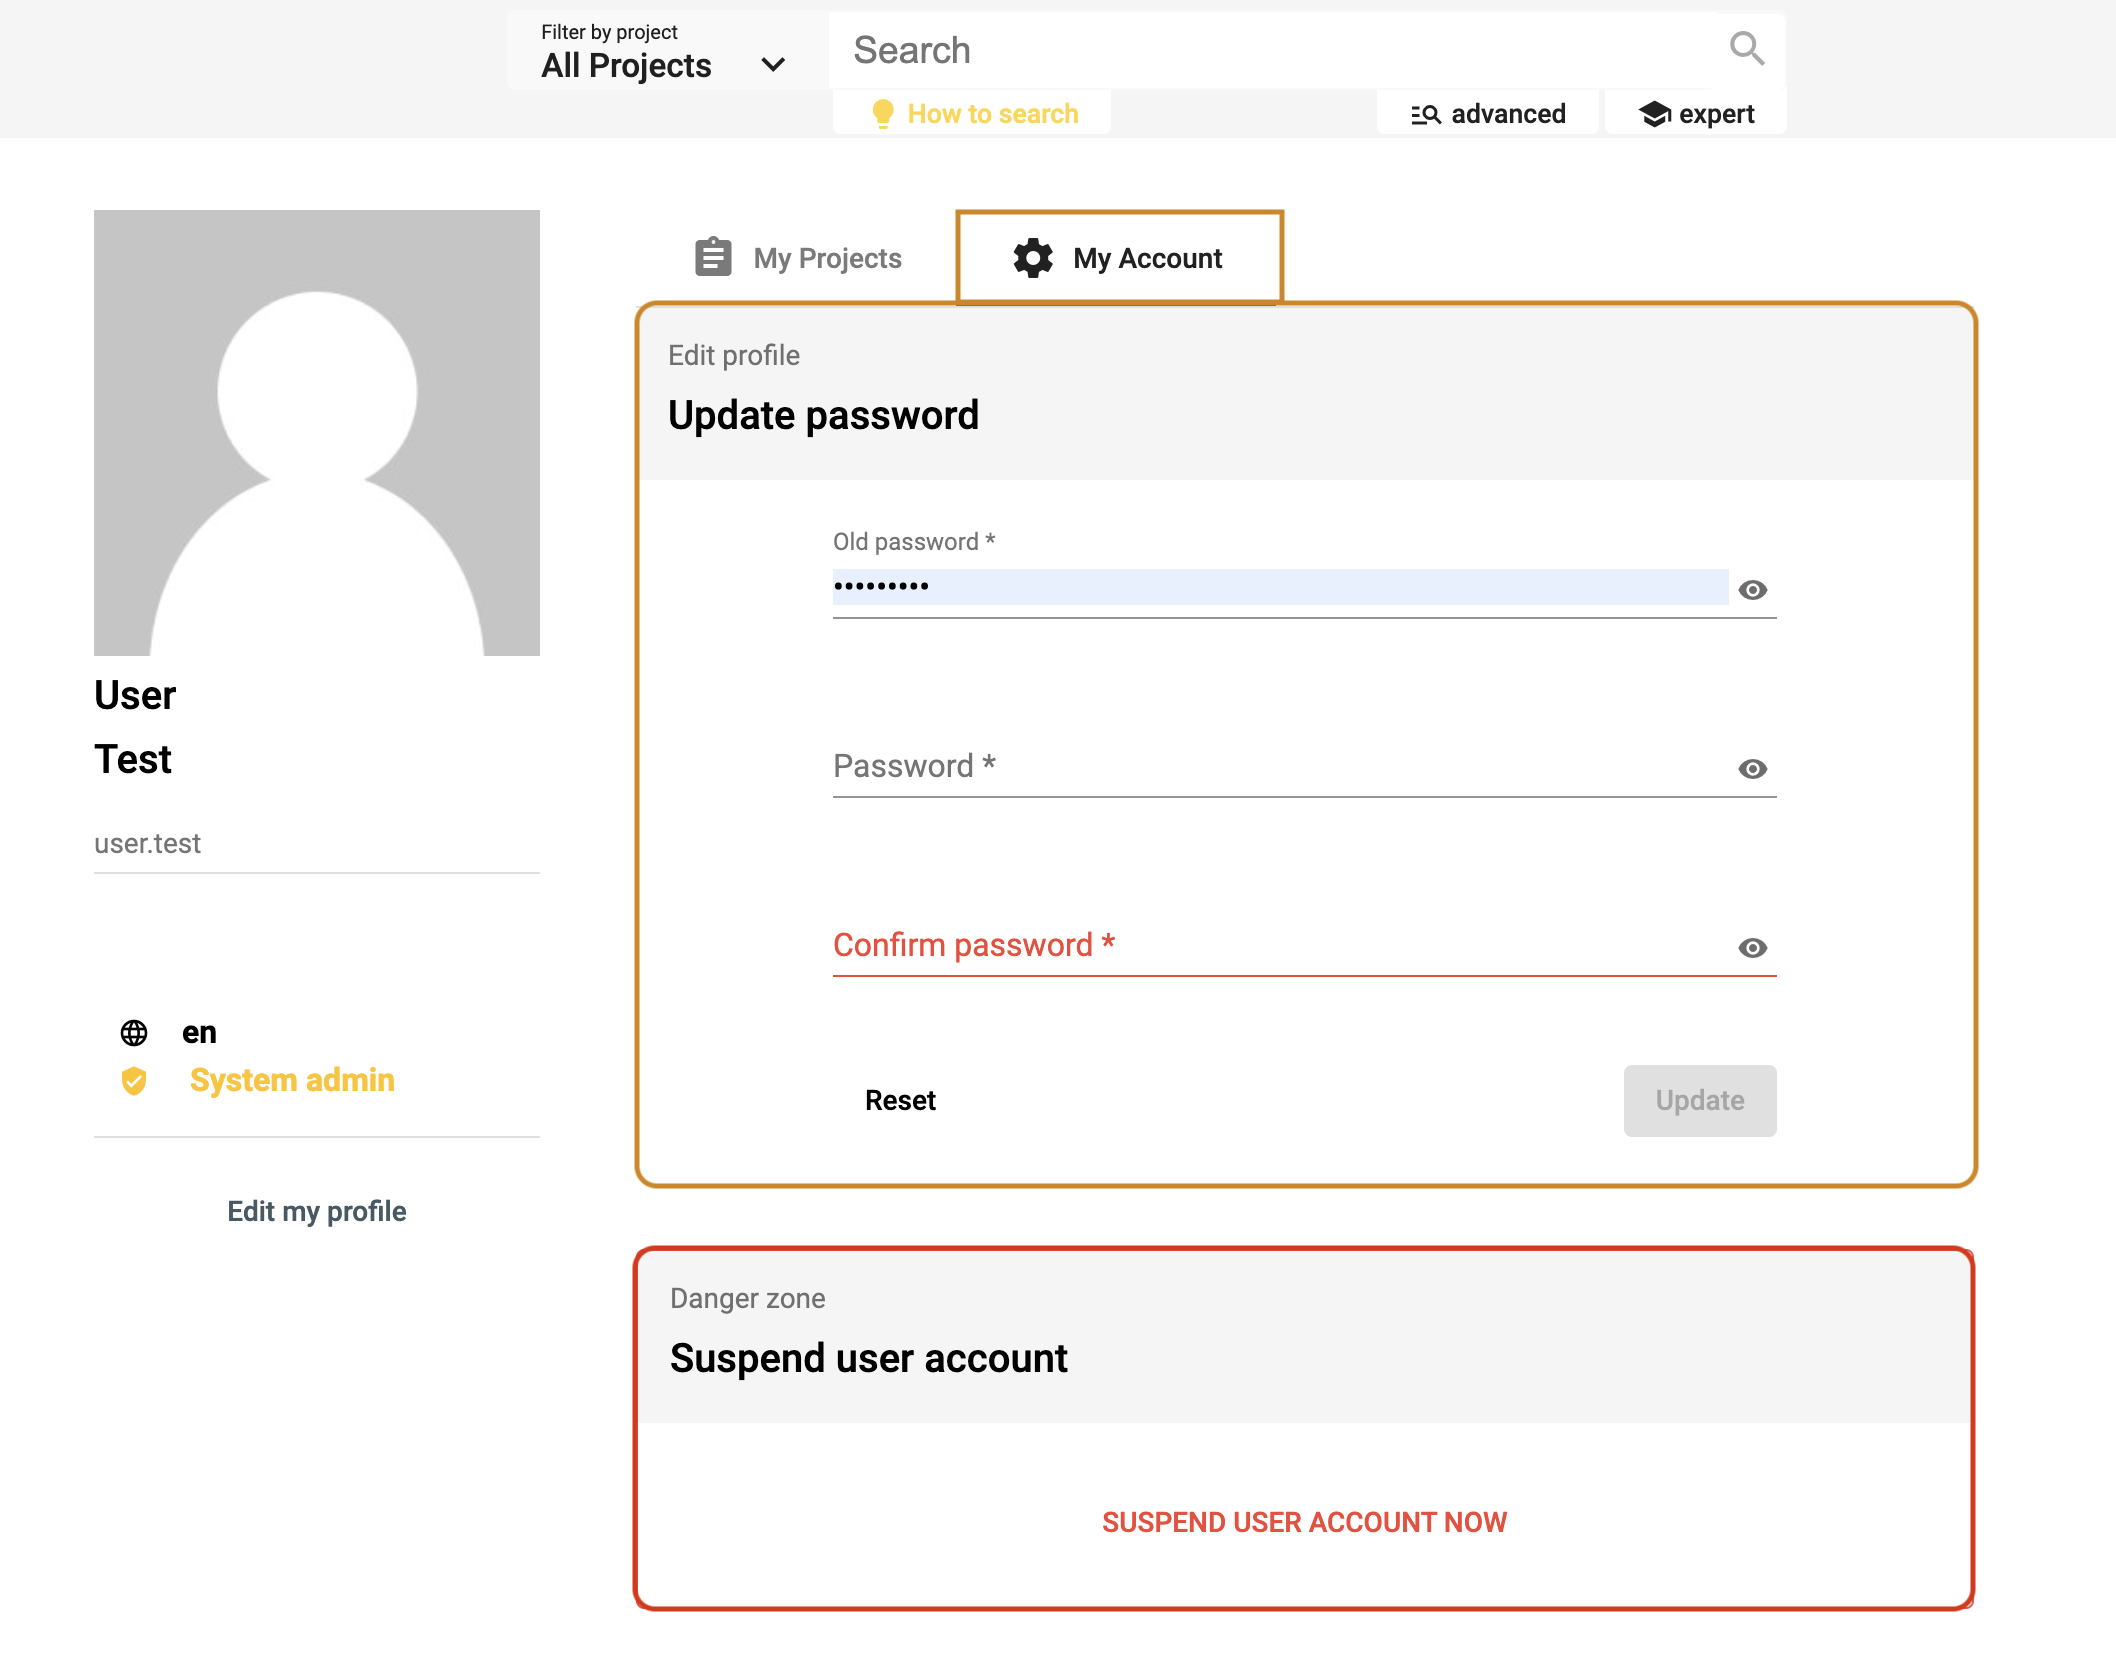Image resolution: width=2116 pixels, height=1658 pixels.
Task: Select the My Account tab
Action: coord(1119,257)
